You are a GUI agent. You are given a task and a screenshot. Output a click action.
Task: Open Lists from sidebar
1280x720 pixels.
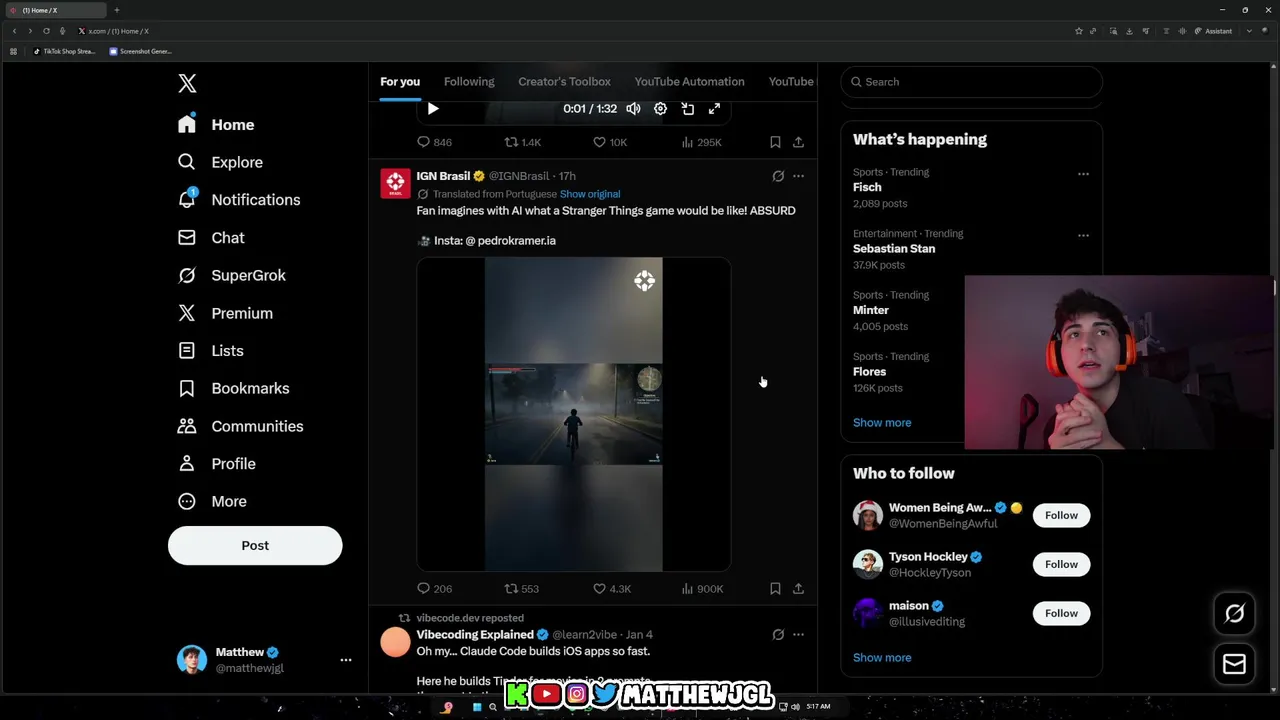click(210, 351)
